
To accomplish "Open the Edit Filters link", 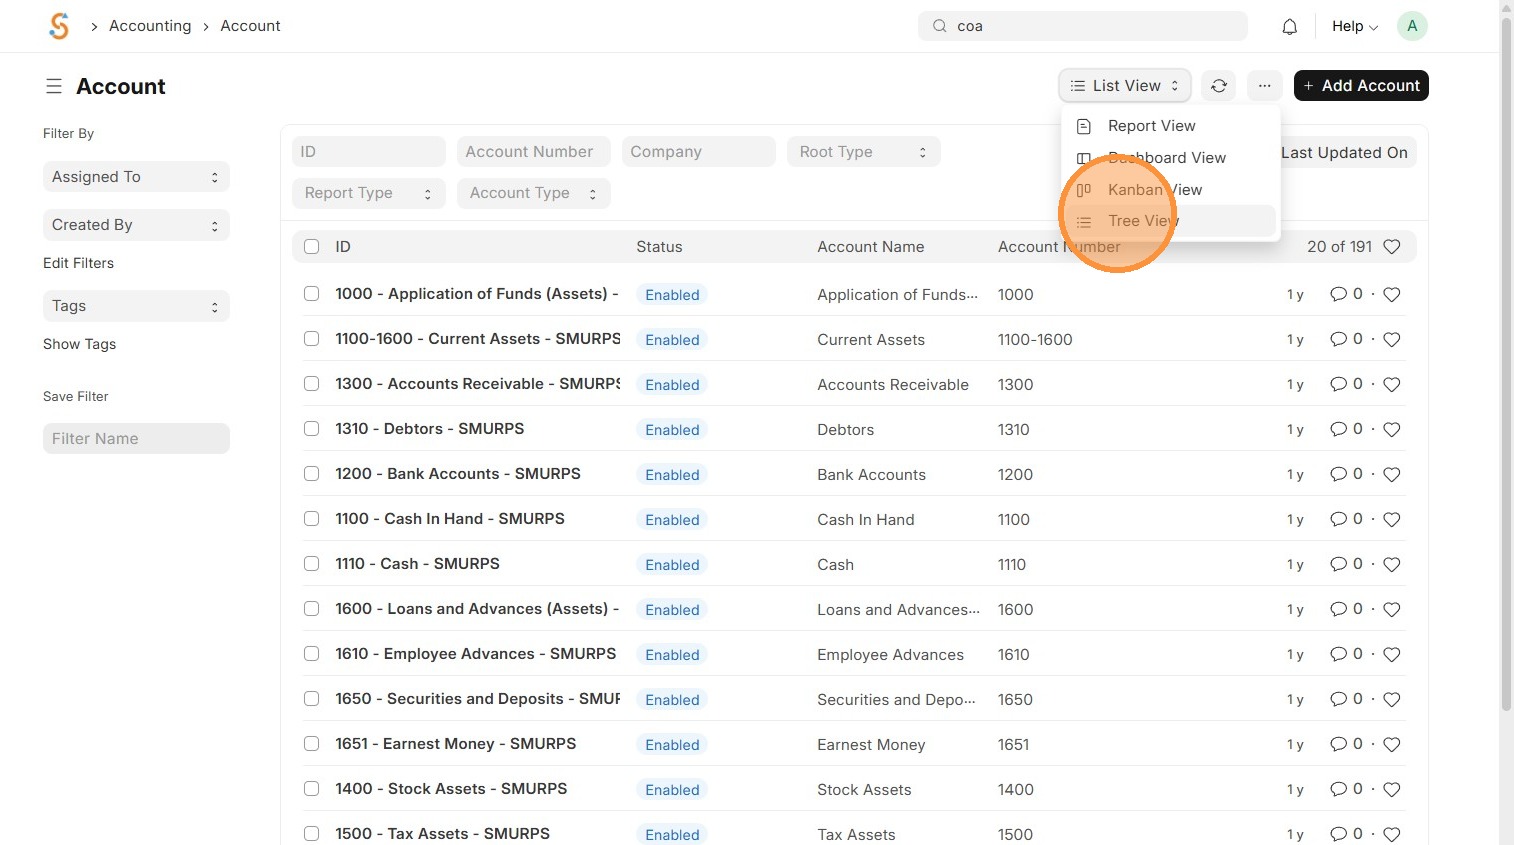I will point(78,263).
